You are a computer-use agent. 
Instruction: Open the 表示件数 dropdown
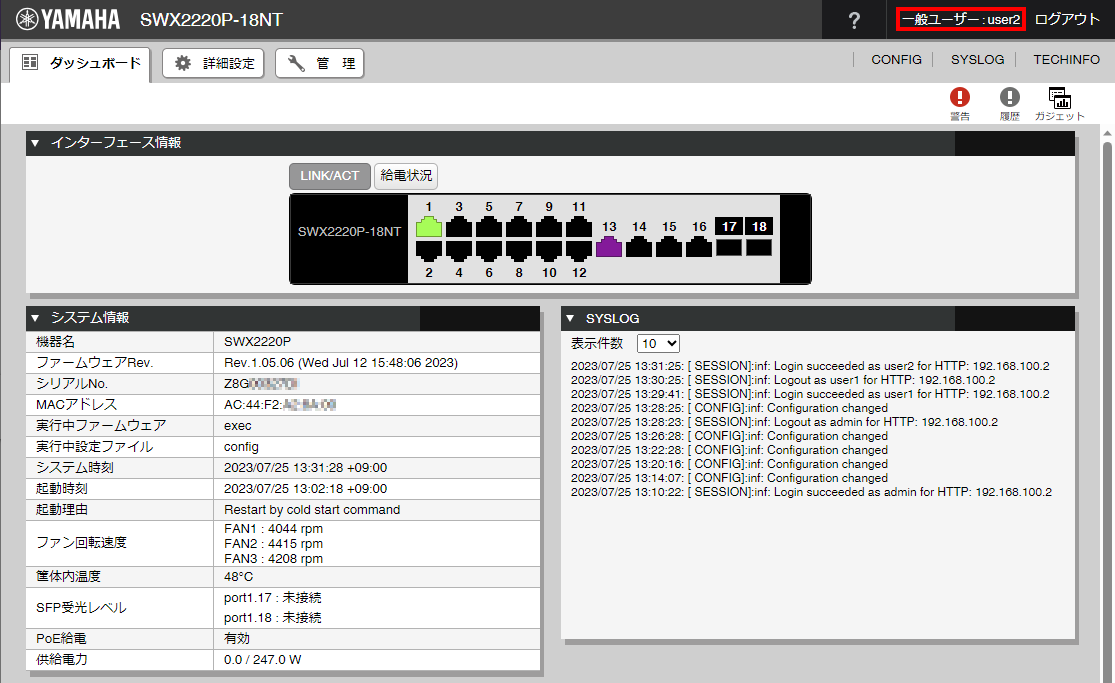tap(658, 343)
